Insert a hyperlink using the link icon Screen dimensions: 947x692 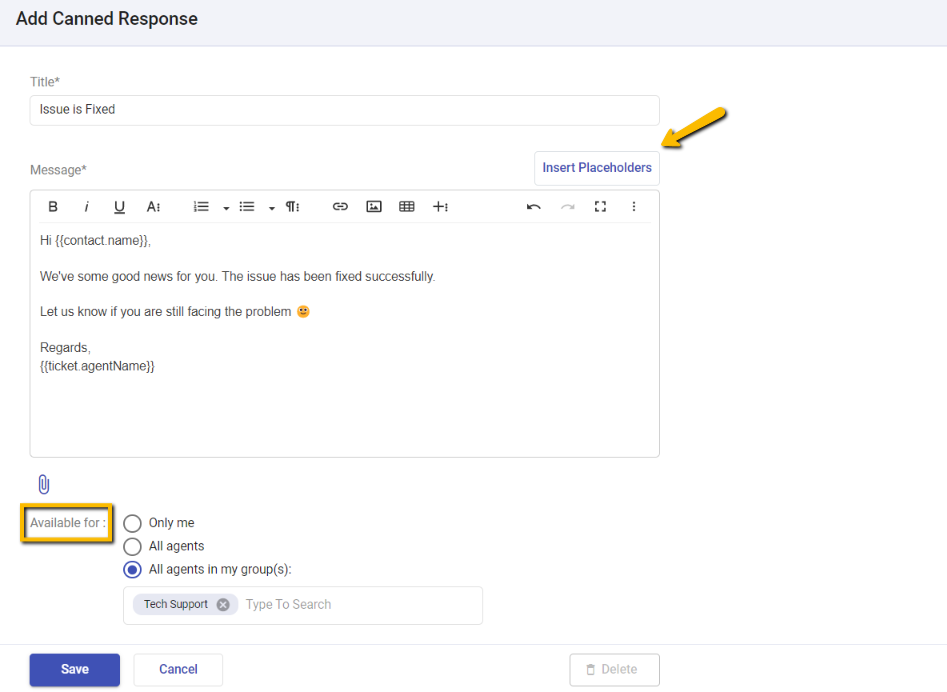pos(340,207)
